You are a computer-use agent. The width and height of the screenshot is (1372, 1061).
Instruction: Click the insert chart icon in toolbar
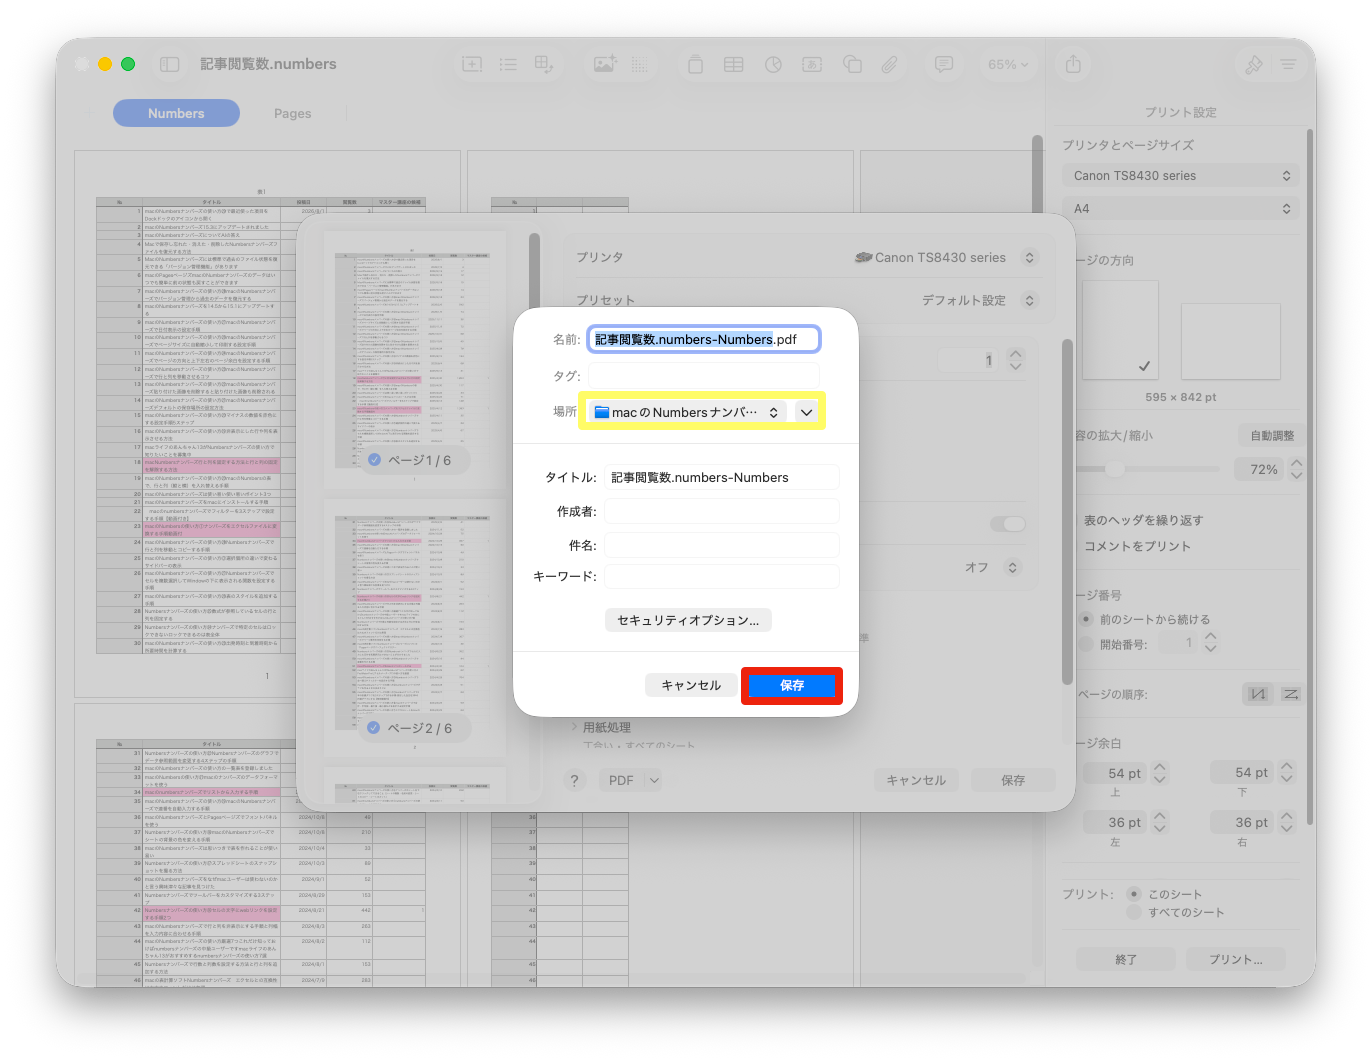(773, 64)
